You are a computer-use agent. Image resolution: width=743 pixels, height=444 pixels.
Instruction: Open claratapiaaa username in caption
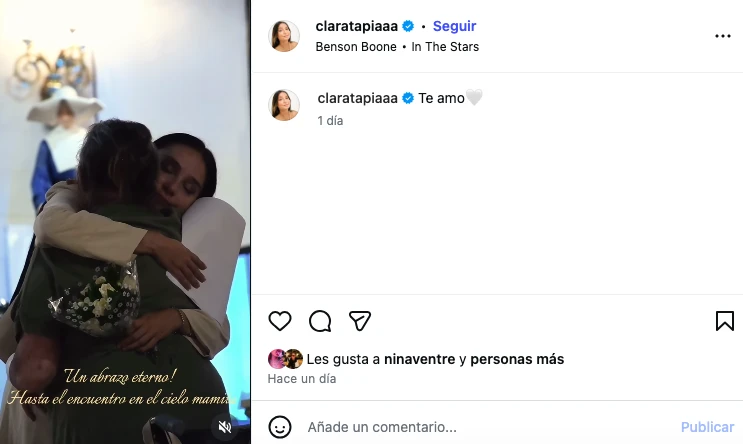click(x=357, y=98)
